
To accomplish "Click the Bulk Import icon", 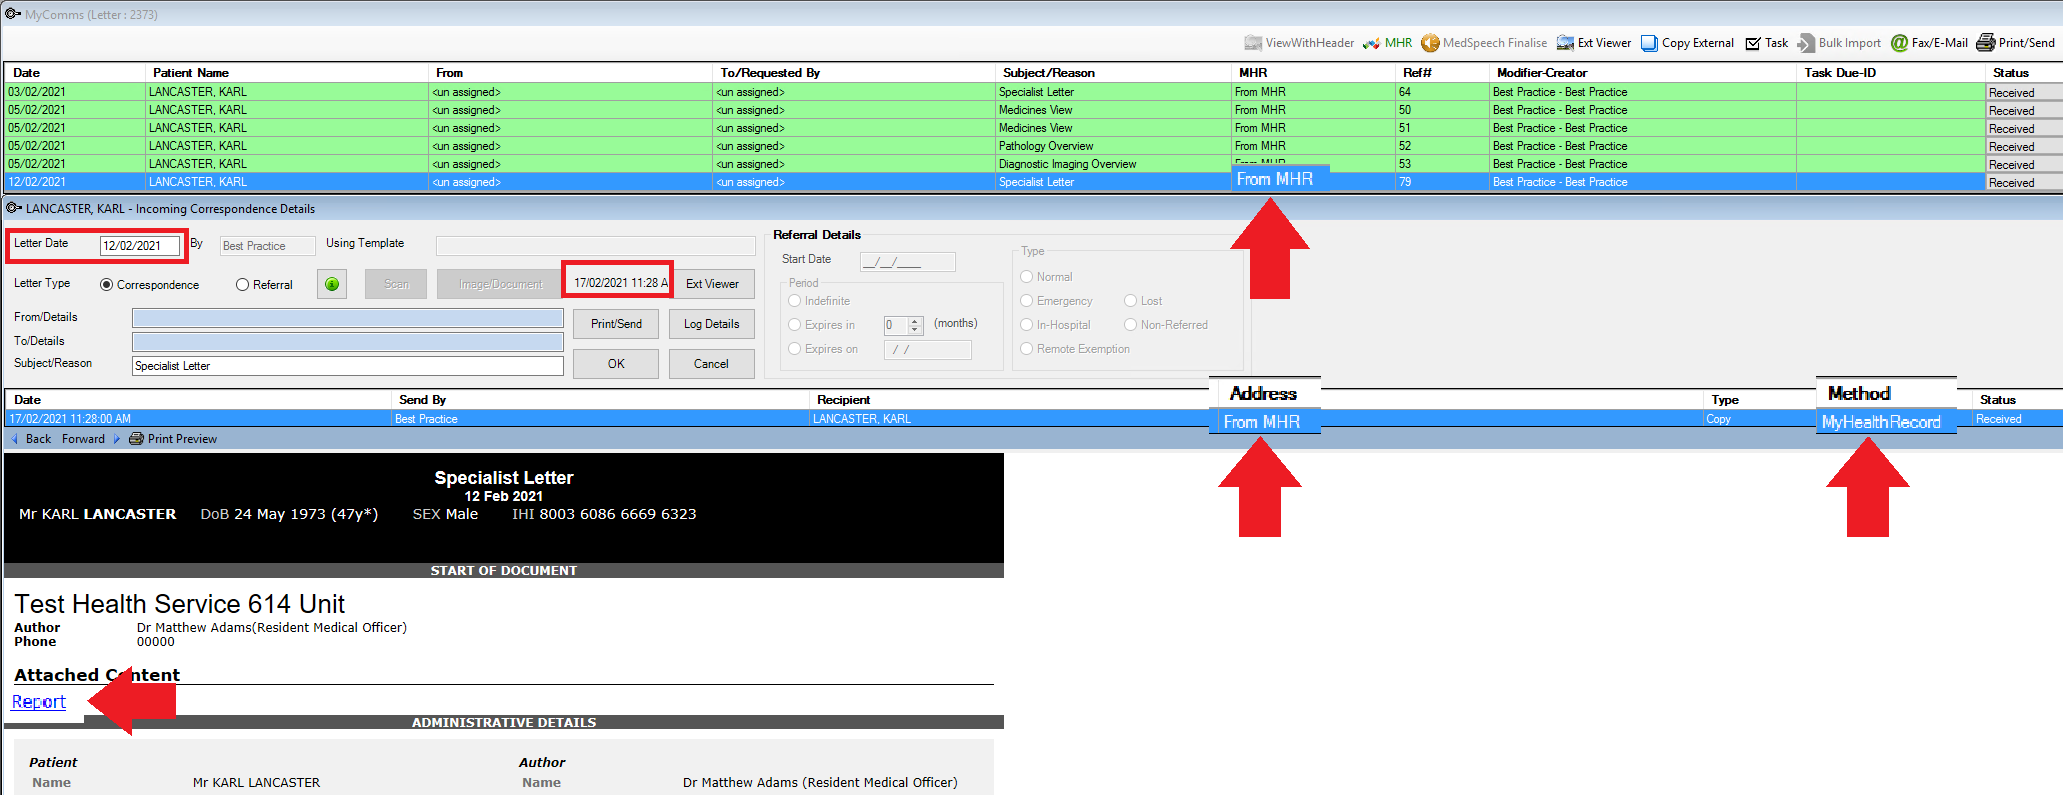I will pyautogui.click(x=1806, y=43).
